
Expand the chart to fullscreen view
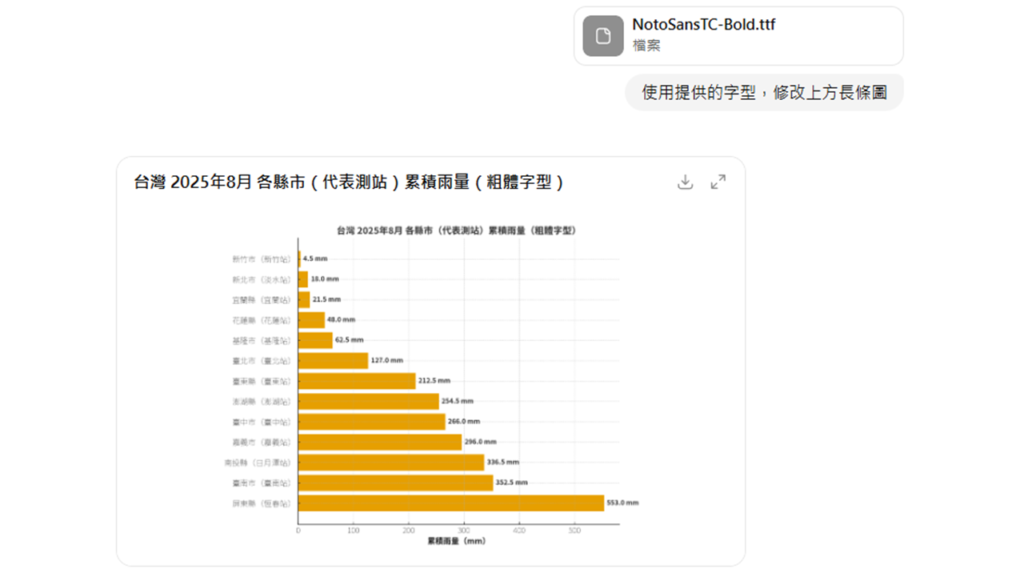point(718,182)
